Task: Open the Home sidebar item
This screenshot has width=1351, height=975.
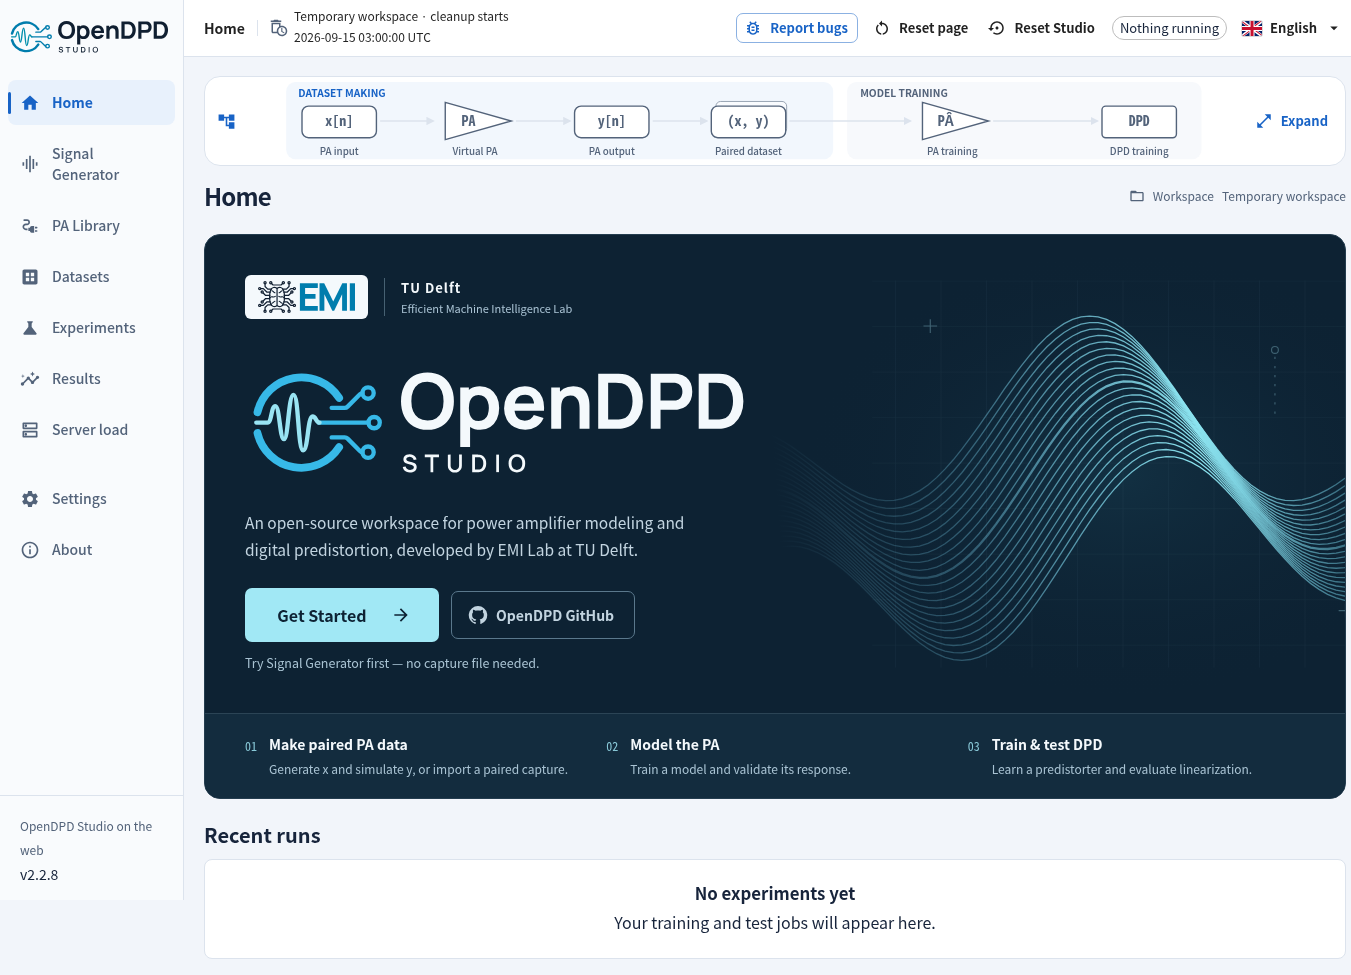Action: click(x=91, y=103)
